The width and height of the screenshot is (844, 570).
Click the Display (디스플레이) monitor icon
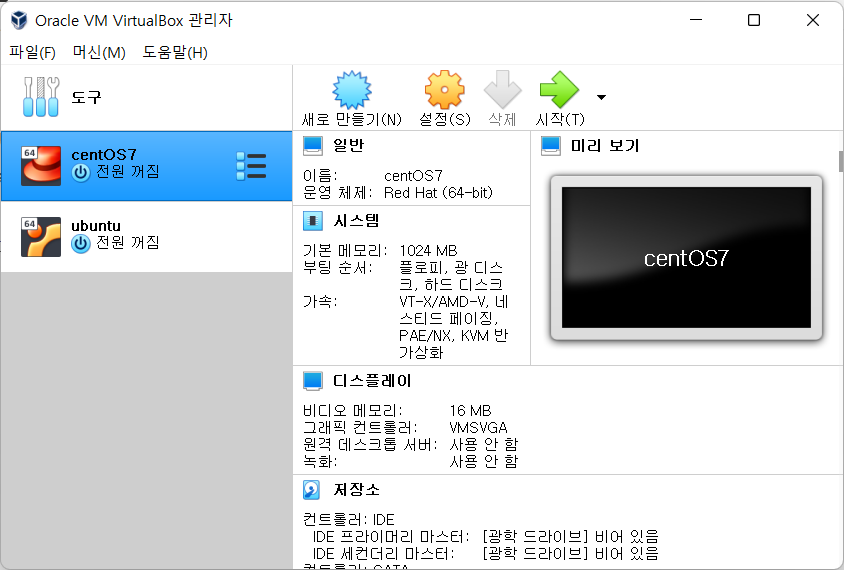click(313, 381)
